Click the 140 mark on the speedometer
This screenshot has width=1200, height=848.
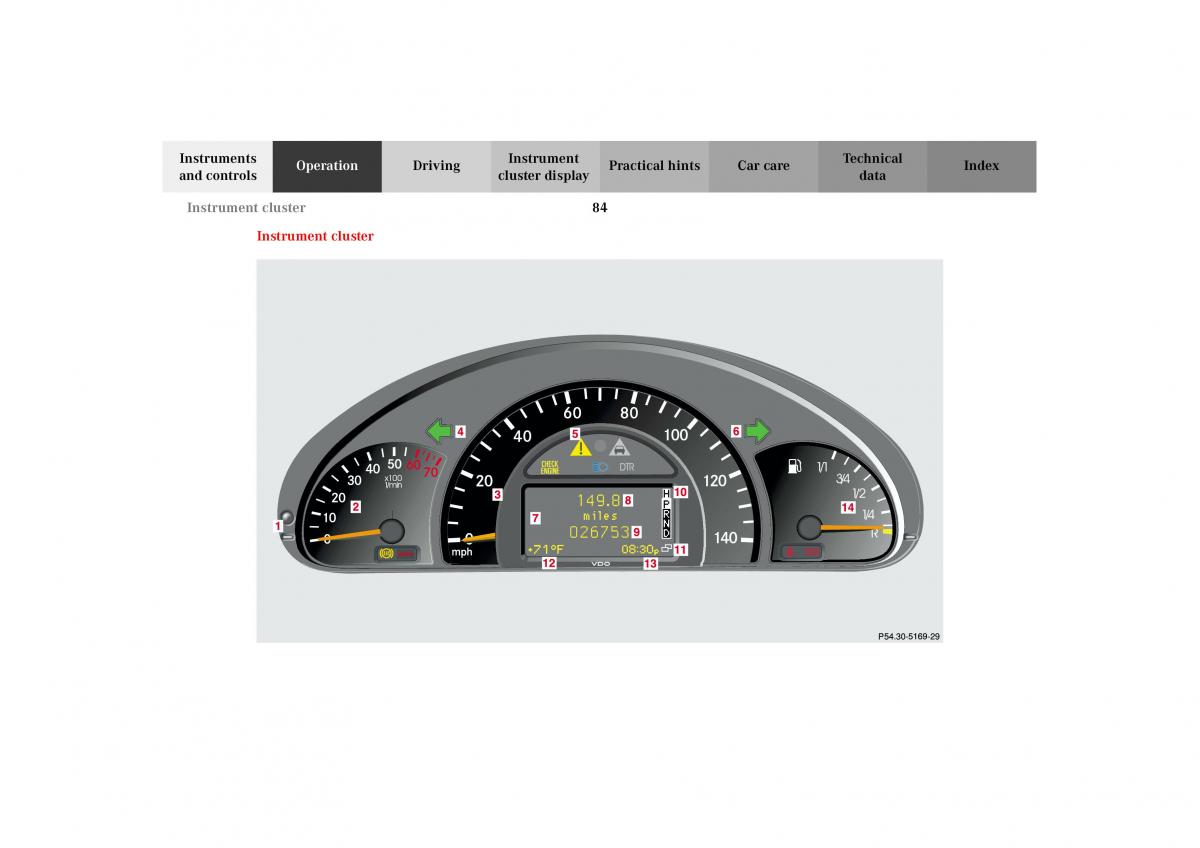point(725,538)
